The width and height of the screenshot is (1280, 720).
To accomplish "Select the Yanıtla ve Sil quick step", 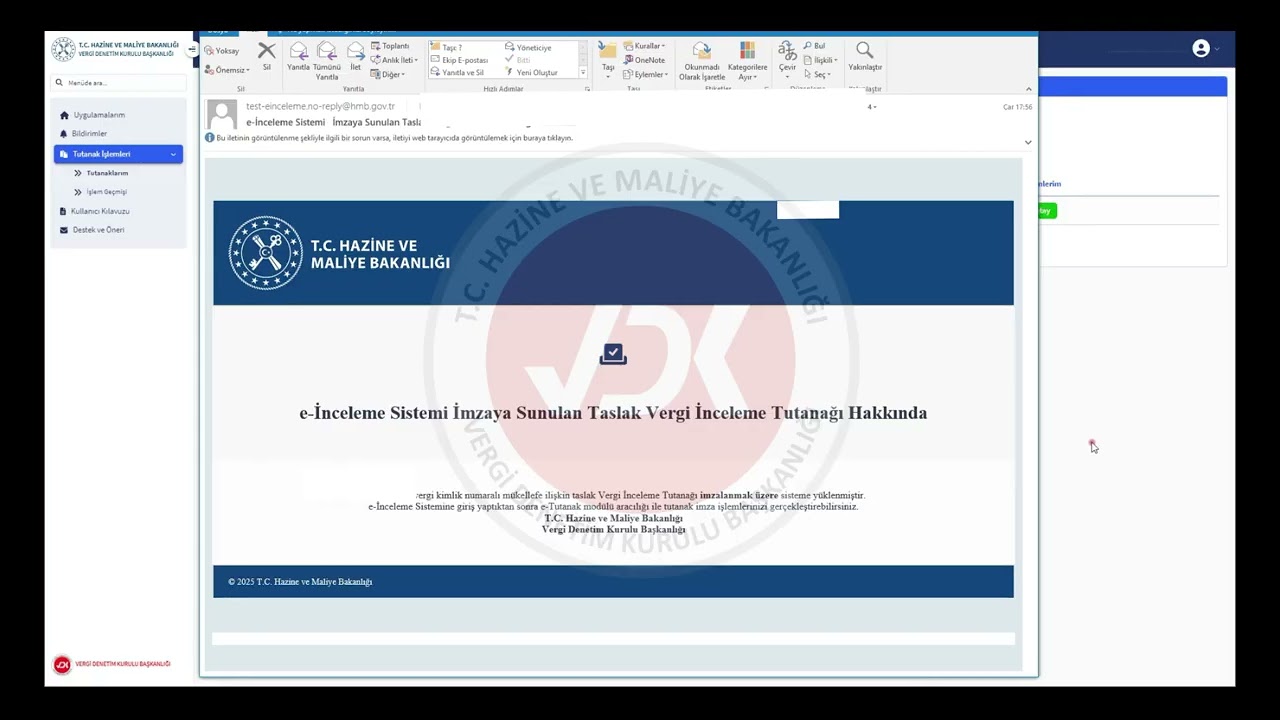I will pyautogui.click(x=456, y=73).
